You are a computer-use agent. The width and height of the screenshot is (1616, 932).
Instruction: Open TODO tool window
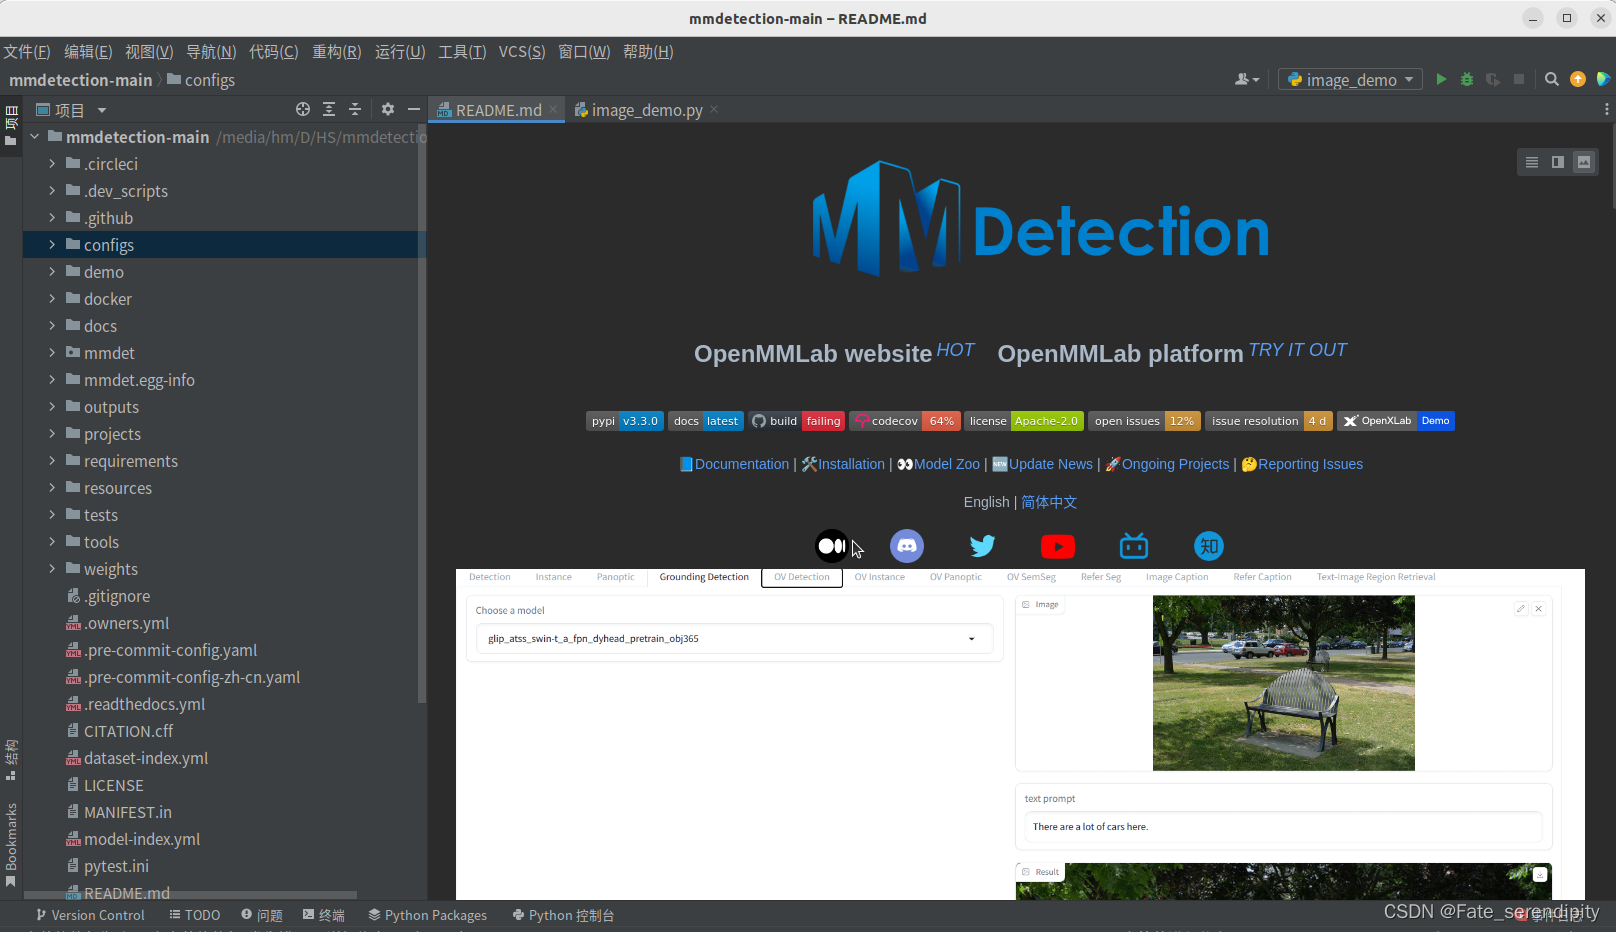(195, 915)
